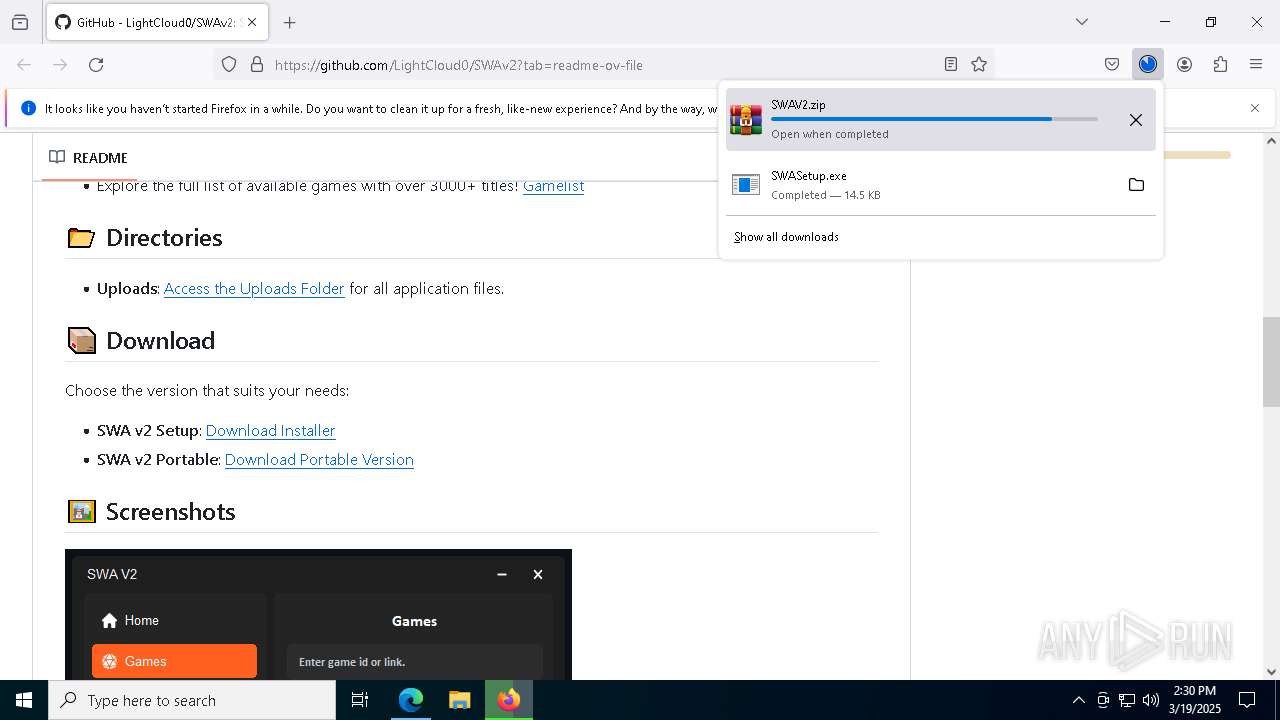The height and width of the screenshot is (720, 1280).
Task: Select the SWAV2.zip download entry
Action: 940,119
